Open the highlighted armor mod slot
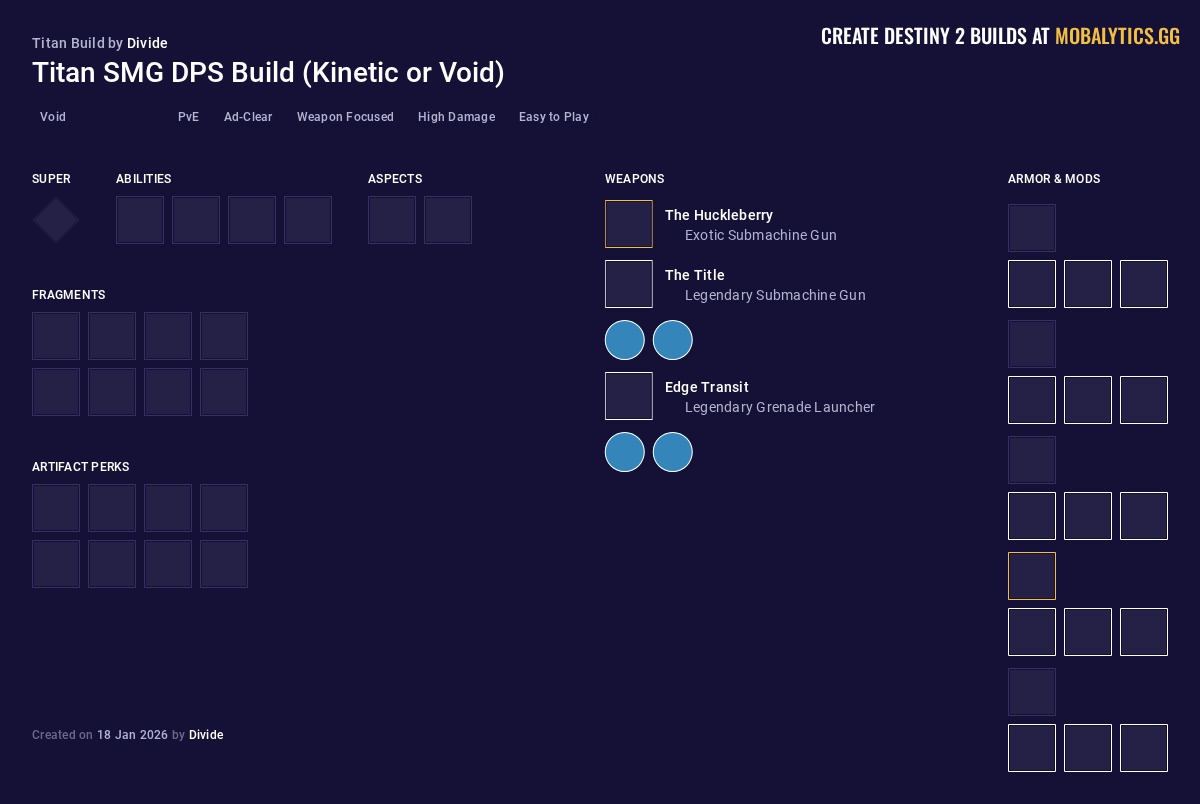This screenshot has height=804, width=1200. [x=1032, y=576]
